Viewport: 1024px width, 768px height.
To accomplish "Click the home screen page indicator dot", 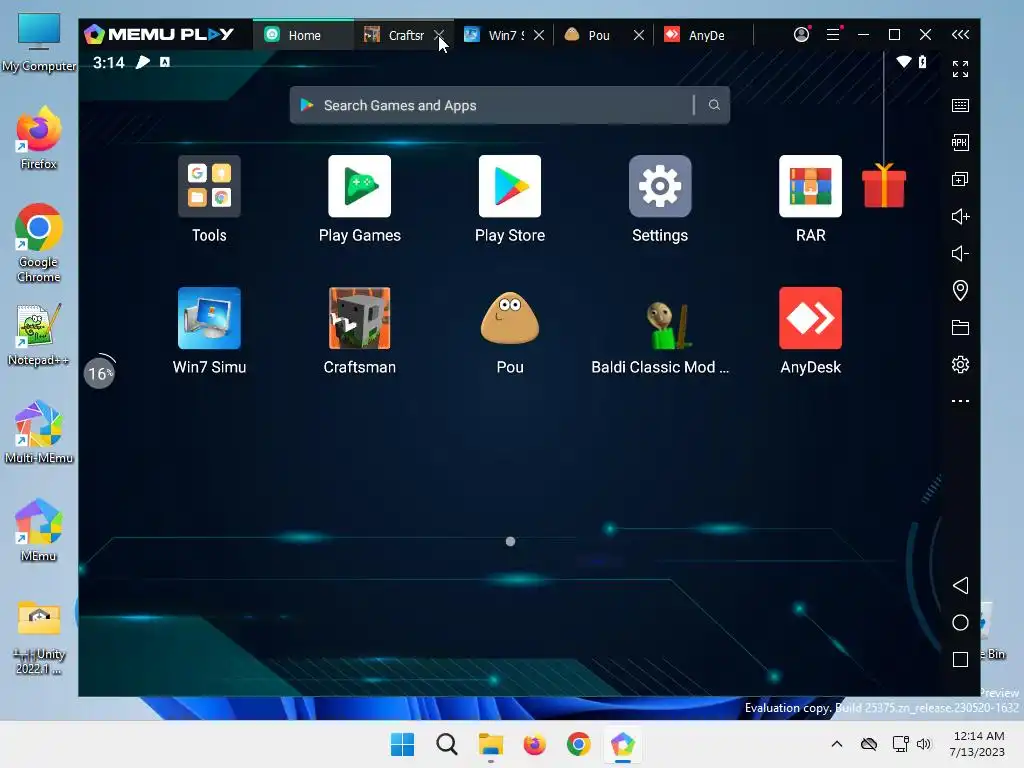I will coord(511,541).
